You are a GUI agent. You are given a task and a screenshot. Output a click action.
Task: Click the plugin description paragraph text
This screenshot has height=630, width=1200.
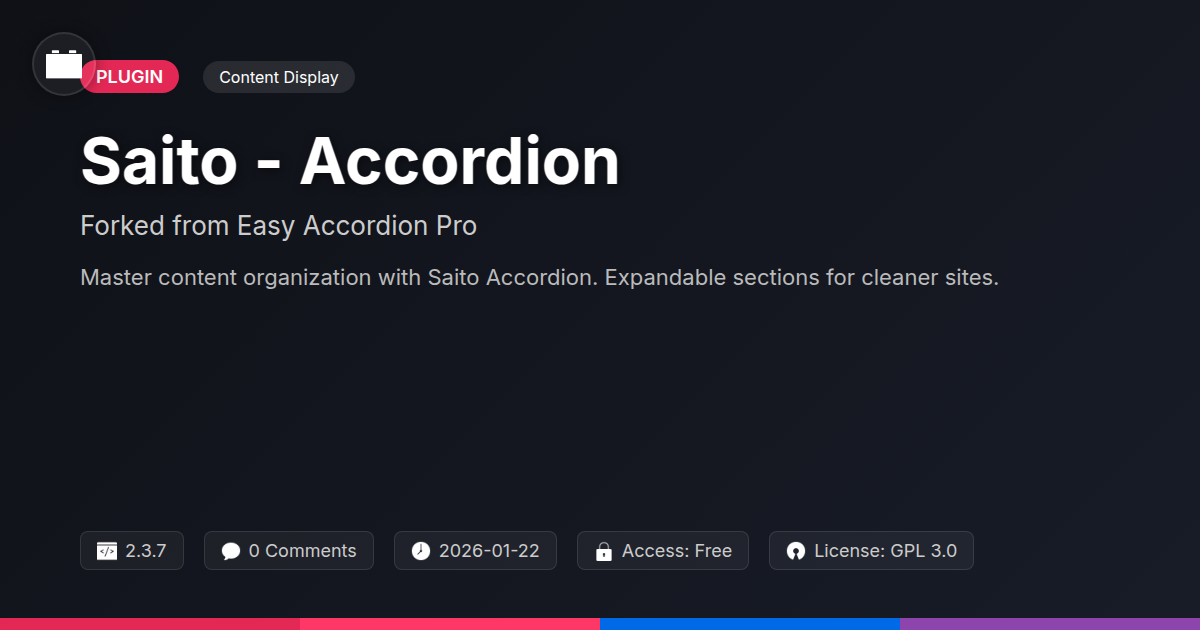[x=539, y=278]
